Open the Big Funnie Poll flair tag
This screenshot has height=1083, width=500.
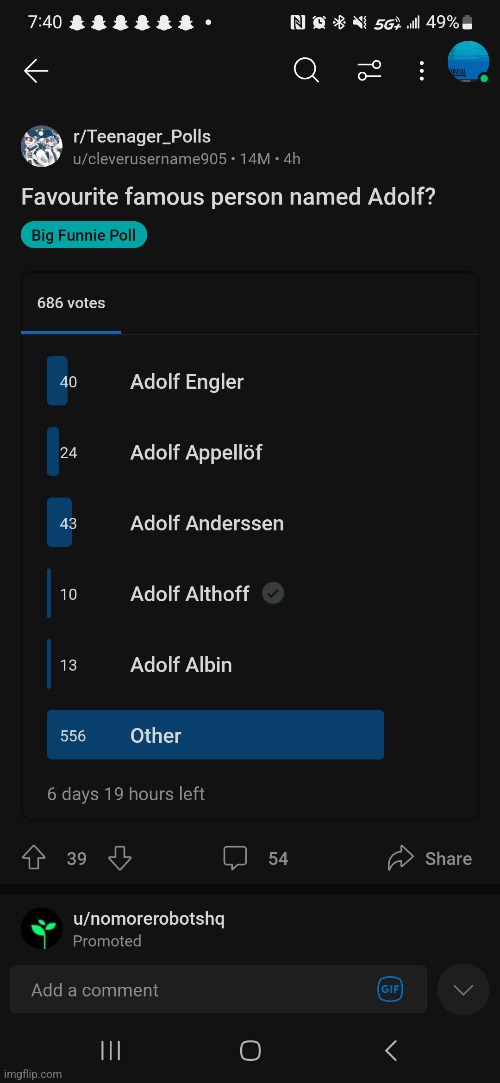84,235
